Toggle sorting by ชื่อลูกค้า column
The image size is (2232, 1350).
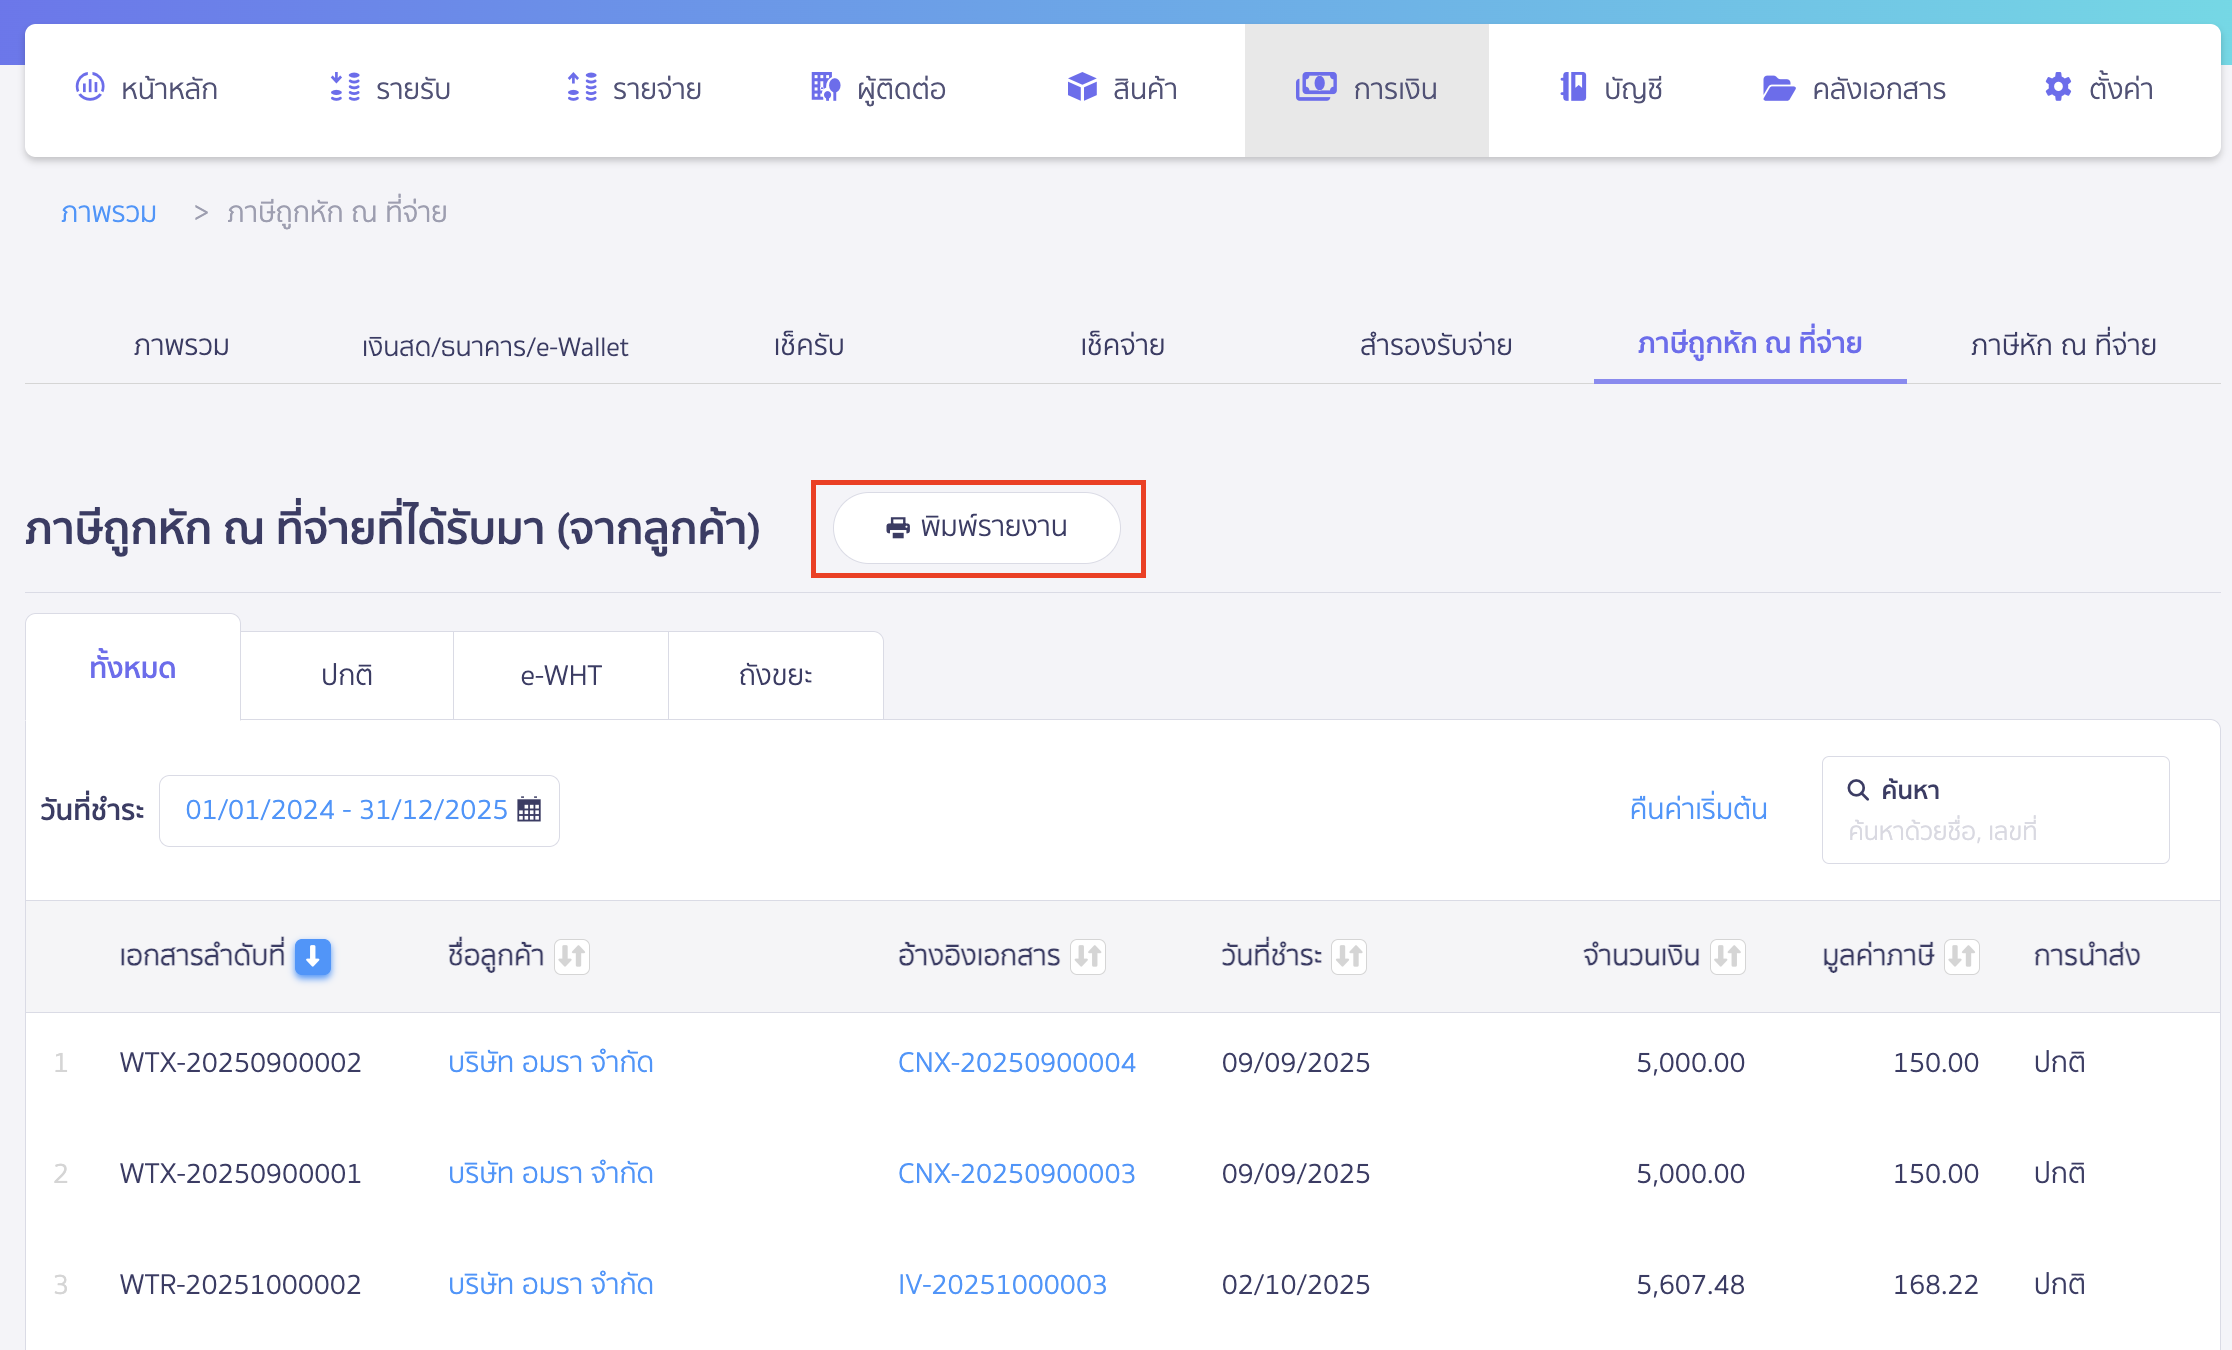pos(572,957)
